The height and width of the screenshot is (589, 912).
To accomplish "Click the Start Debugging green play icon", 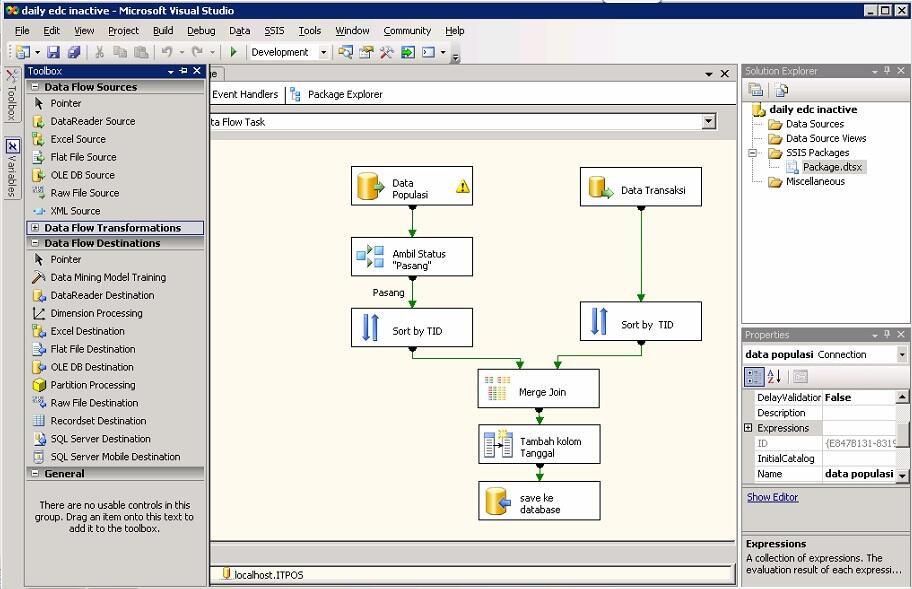I will [233, 52].
